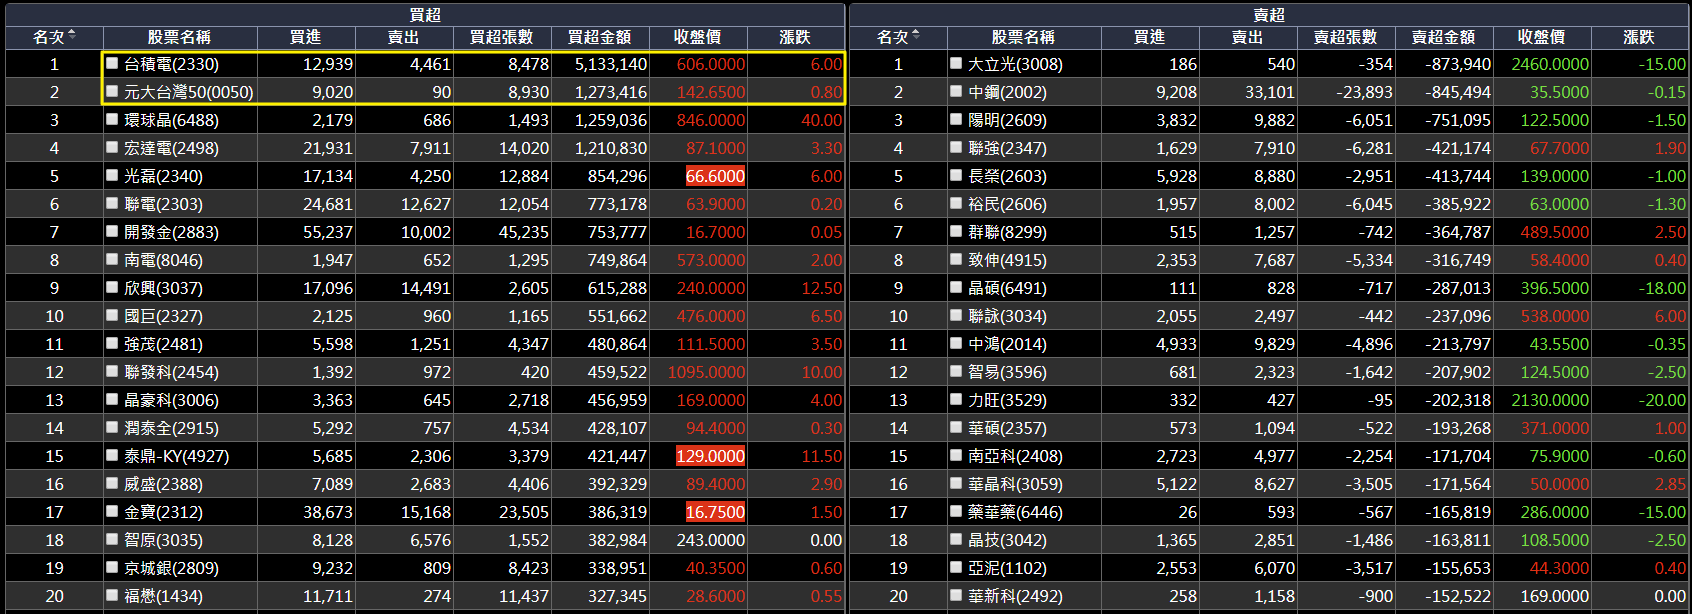Viewport: 1692px width, 614px height.
Task: Select stock name 威盛(2388)
Action: coord(163,484)
